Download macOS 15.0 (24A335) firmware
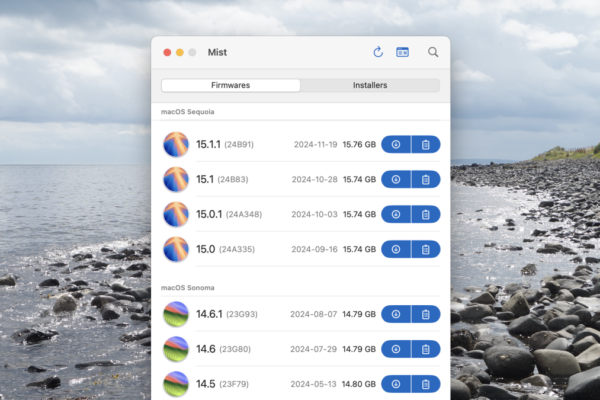 point(396,249)
